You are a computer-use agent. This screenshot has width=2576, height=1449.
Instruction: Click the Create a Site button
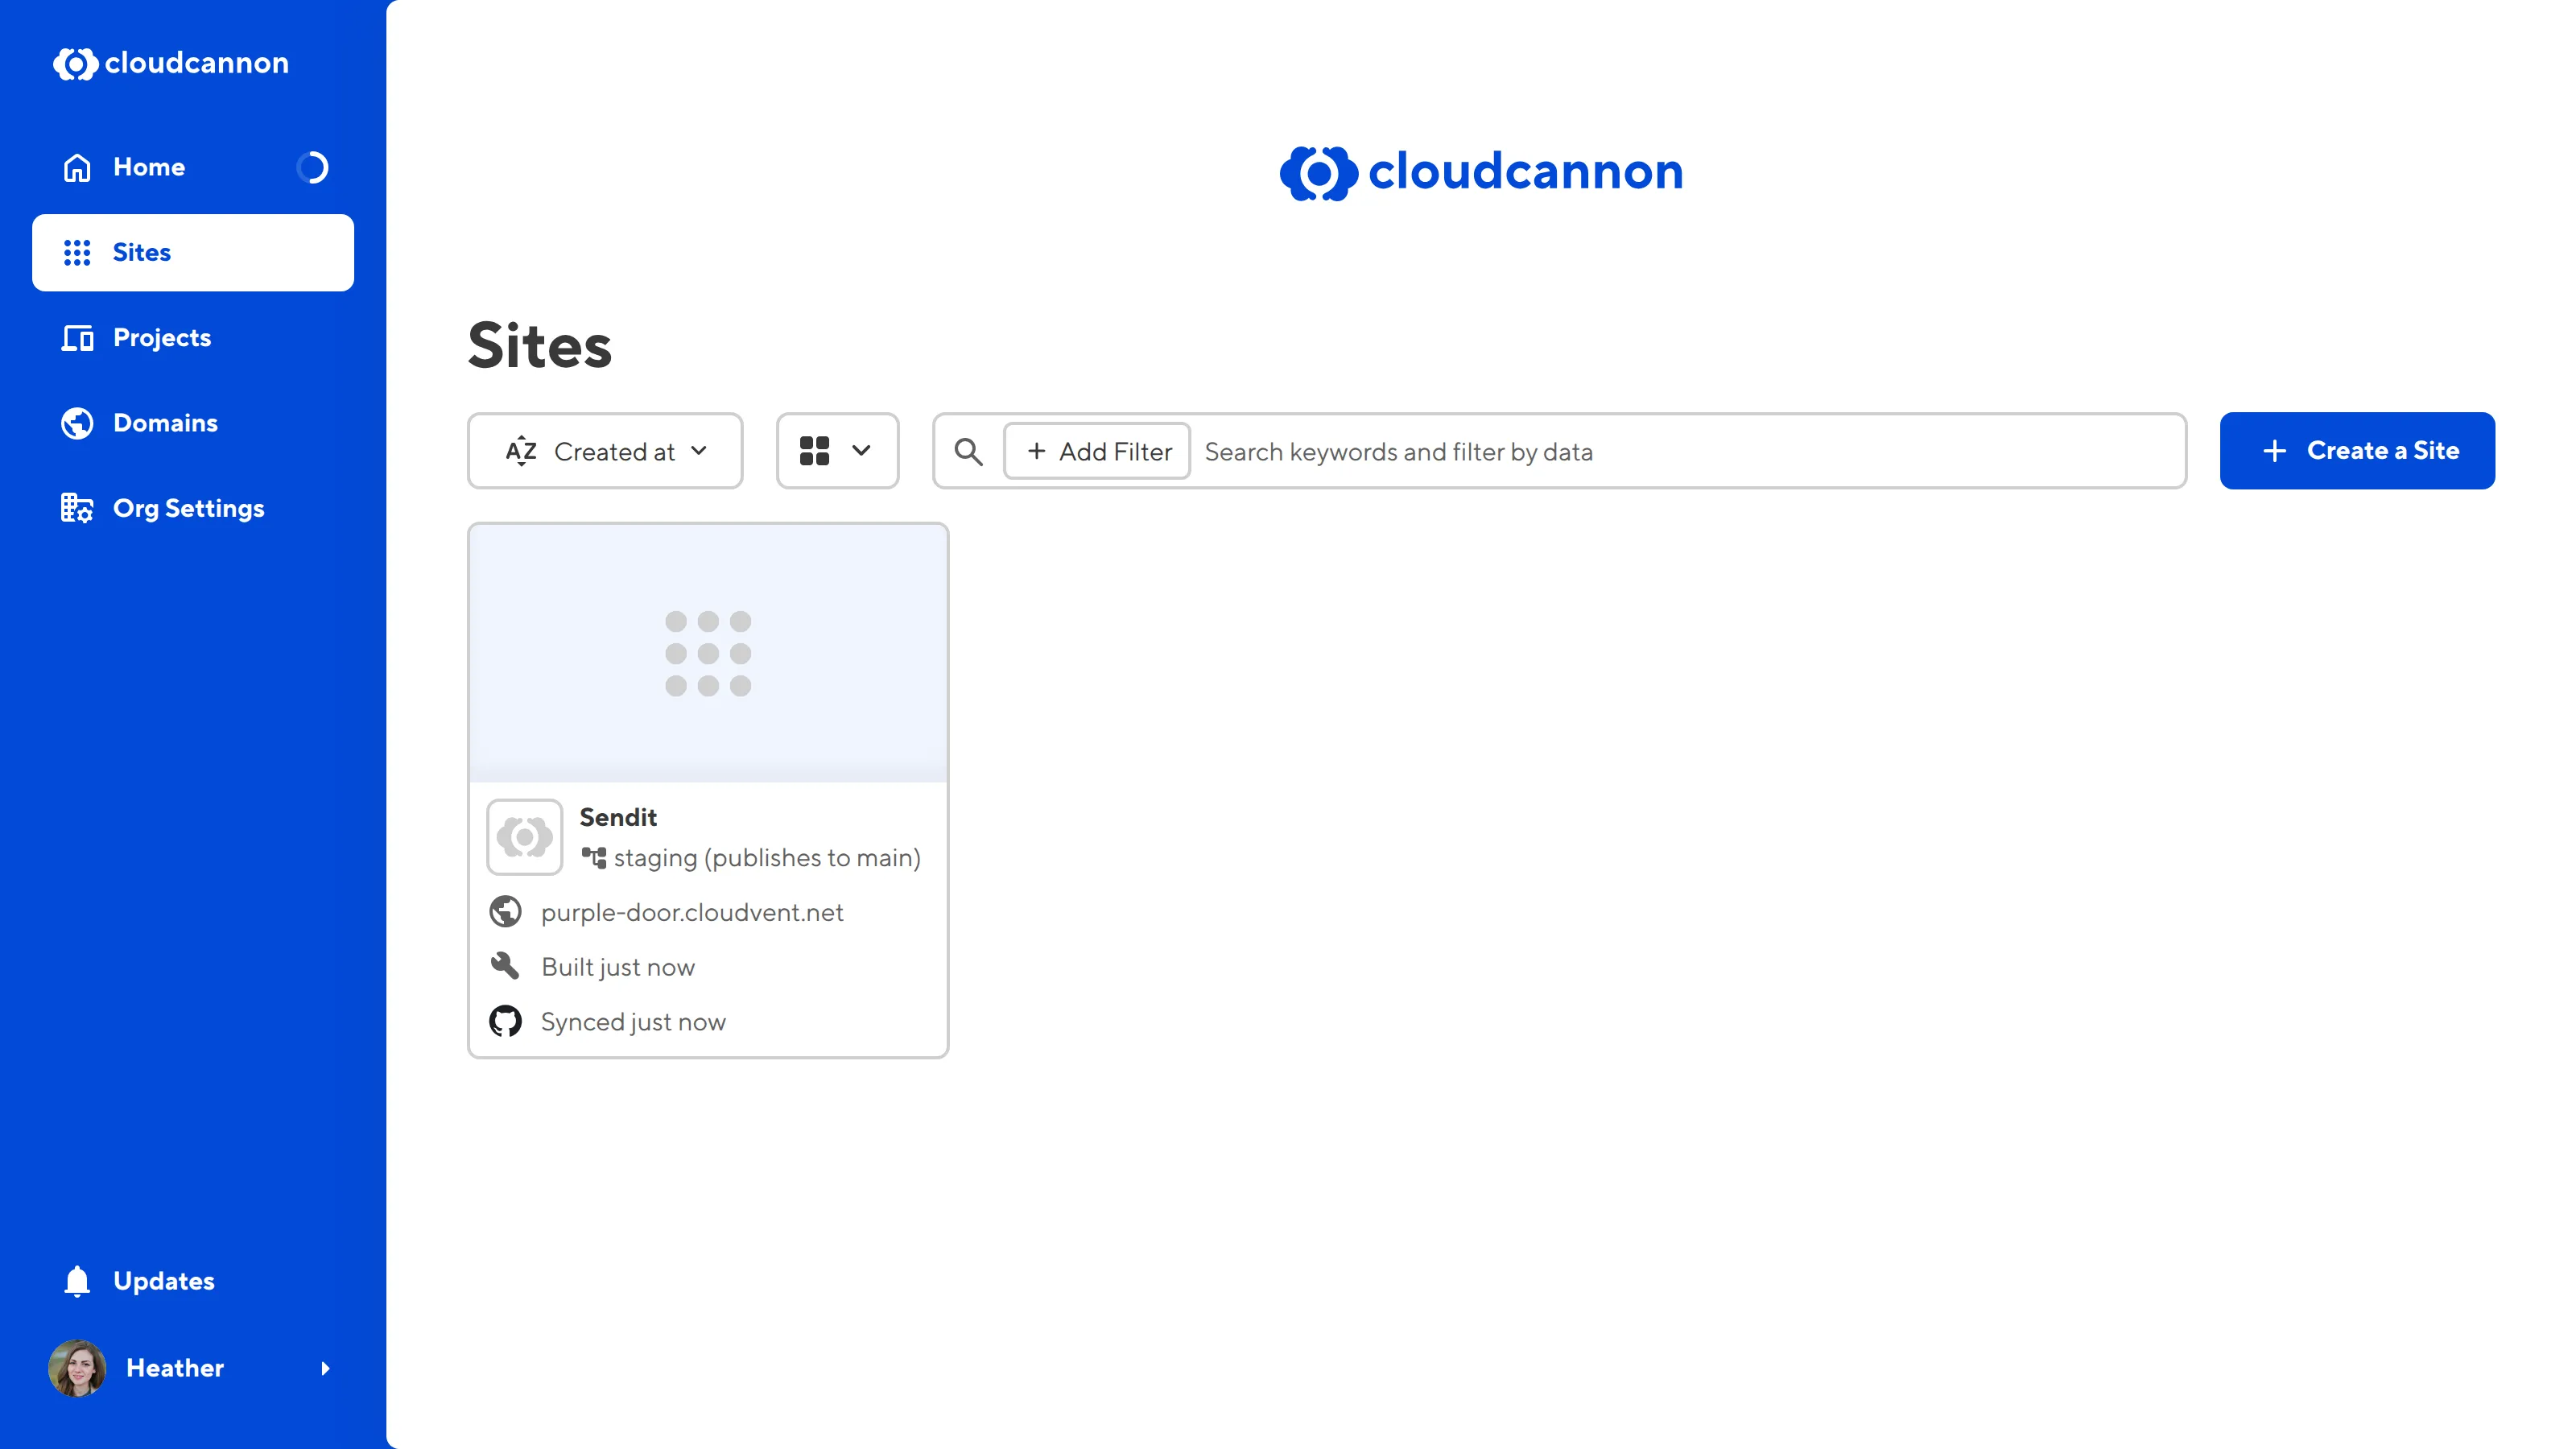(x=2357, y=451)
